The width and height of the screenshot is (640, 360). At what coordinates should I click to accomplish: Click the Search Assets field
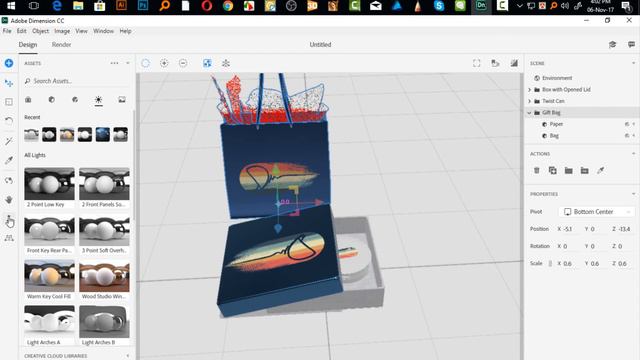click(76, 81)
